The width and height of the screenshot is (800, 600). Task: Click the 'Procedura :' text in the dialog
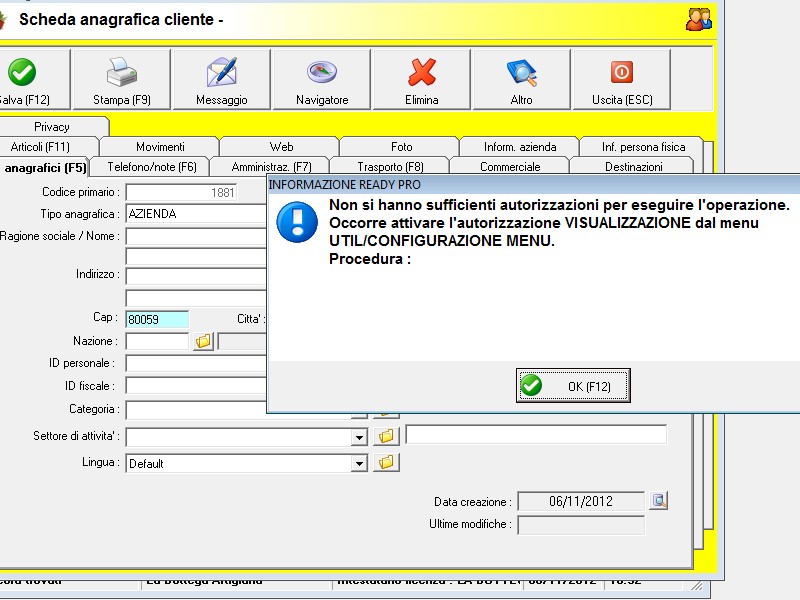tap(370, 259)
